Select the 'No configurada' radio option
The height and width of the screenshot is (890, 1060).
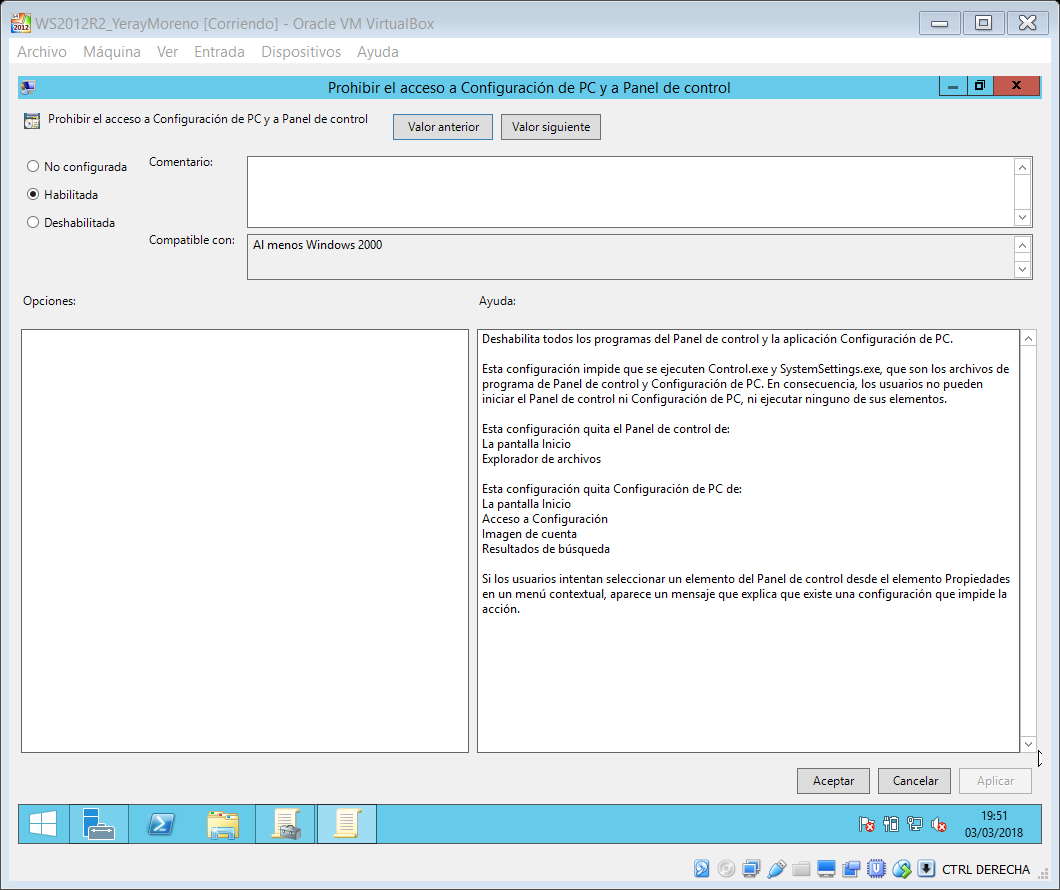[76, 167]
